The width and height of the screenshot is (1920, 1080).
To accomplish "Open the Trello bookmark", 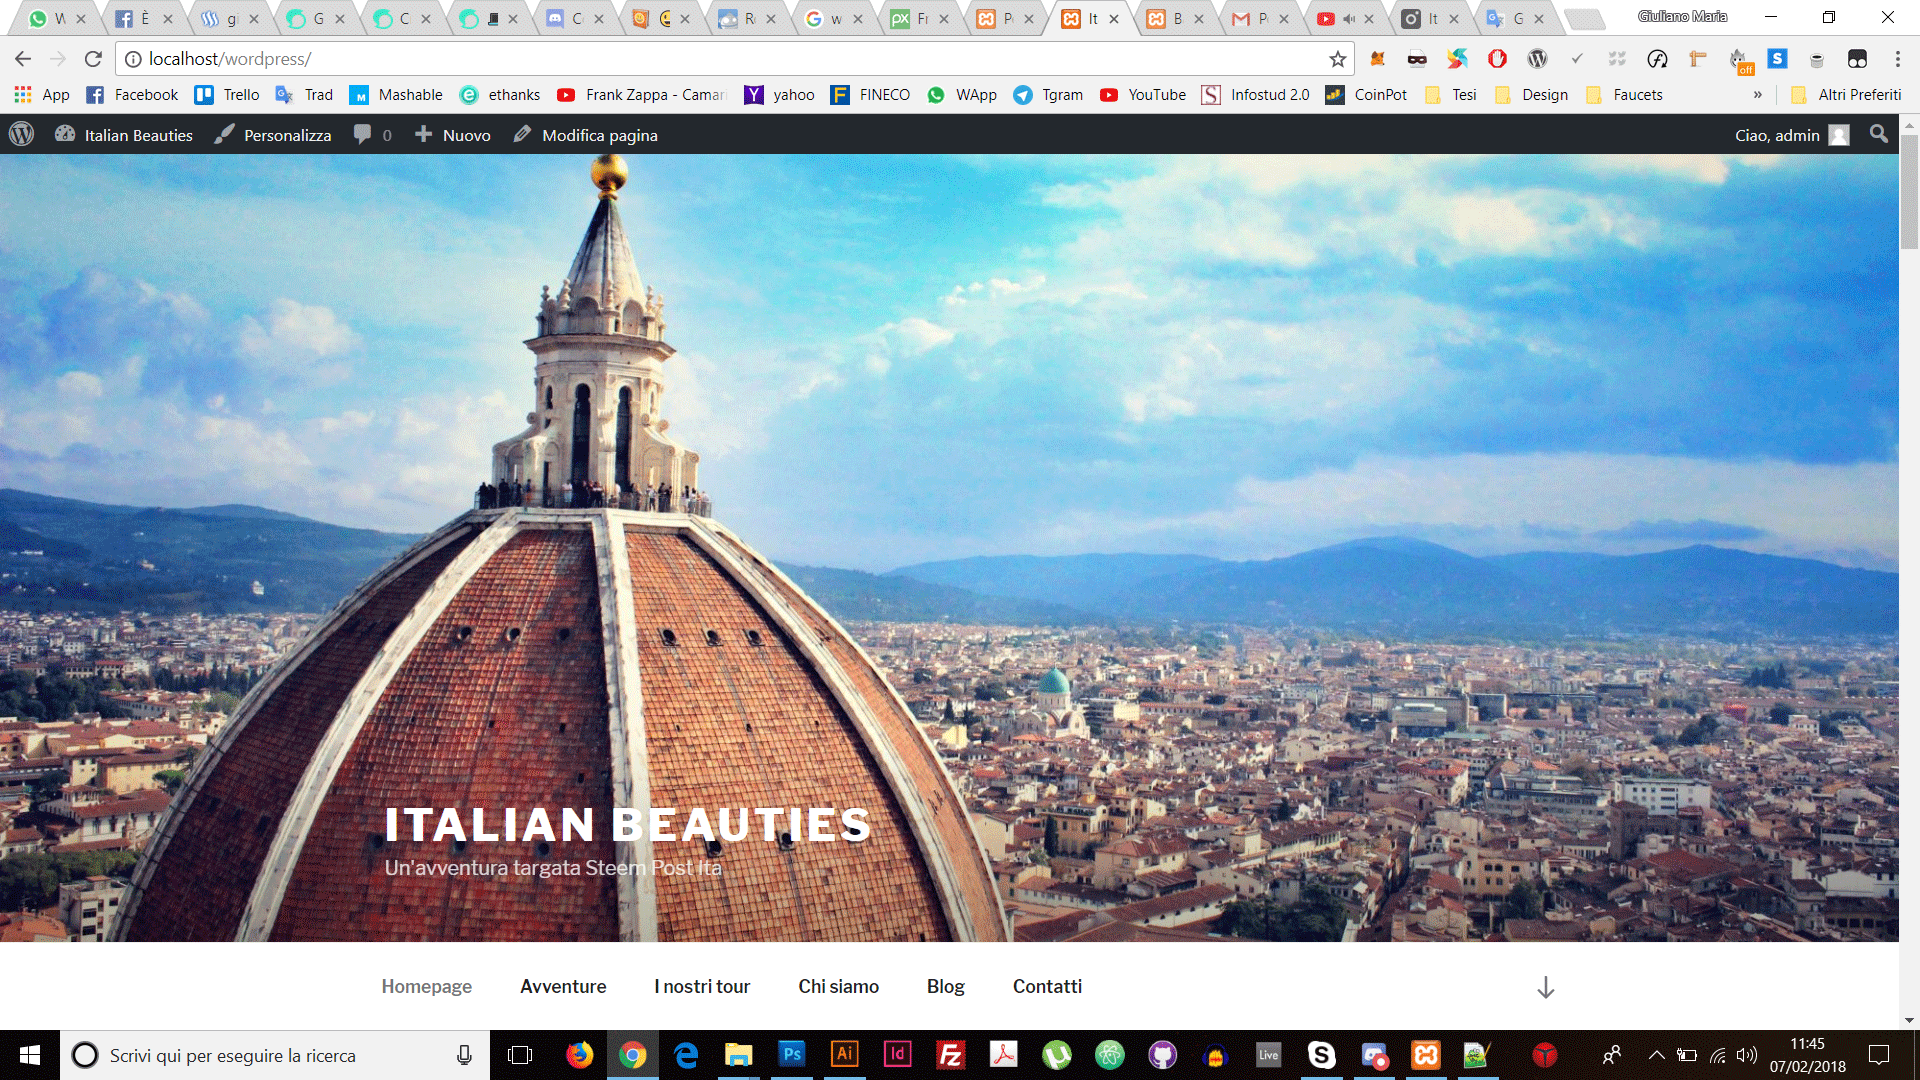I will tap(227, 94).
